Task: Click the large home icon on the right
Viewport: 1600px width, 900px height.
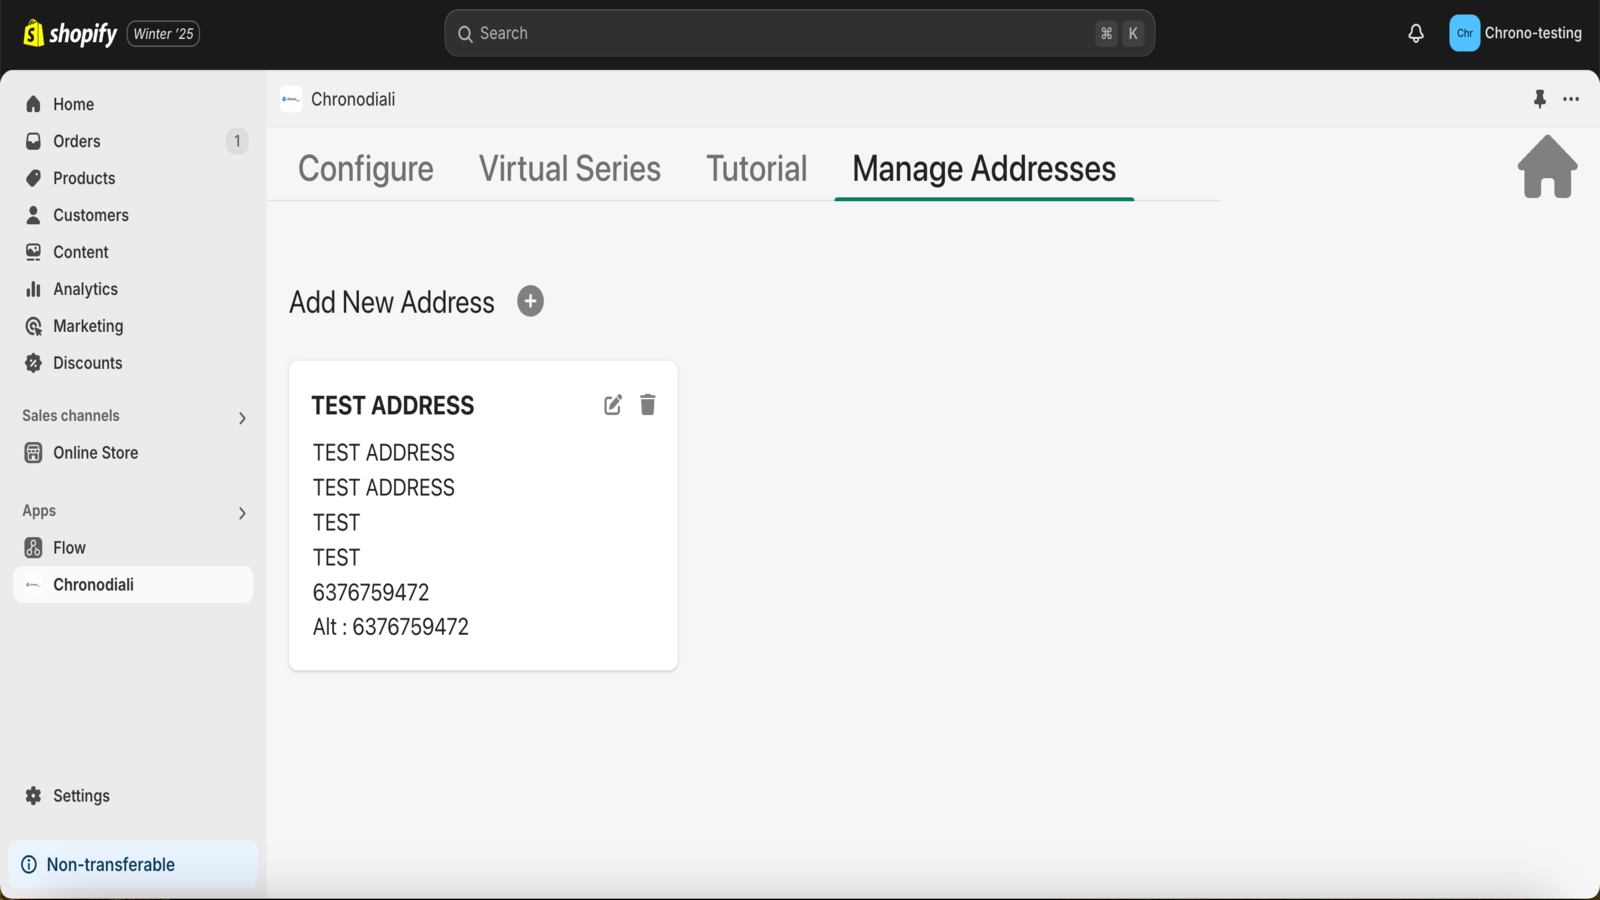Action: (x=1546, y=167)
